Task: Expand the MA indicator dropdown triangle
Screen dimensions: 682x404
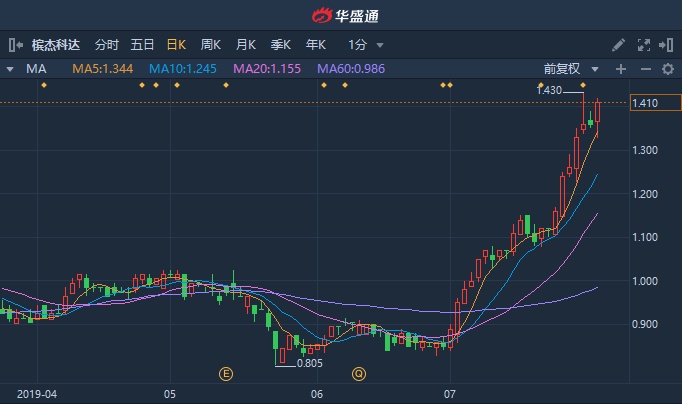Action: (10, 69)
